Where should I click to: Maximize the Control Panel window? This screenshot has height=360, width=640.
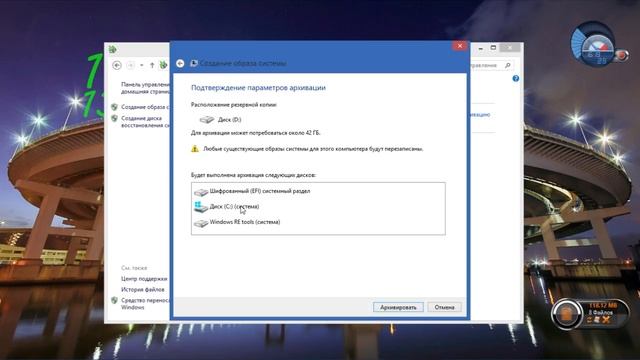[493, 48]
